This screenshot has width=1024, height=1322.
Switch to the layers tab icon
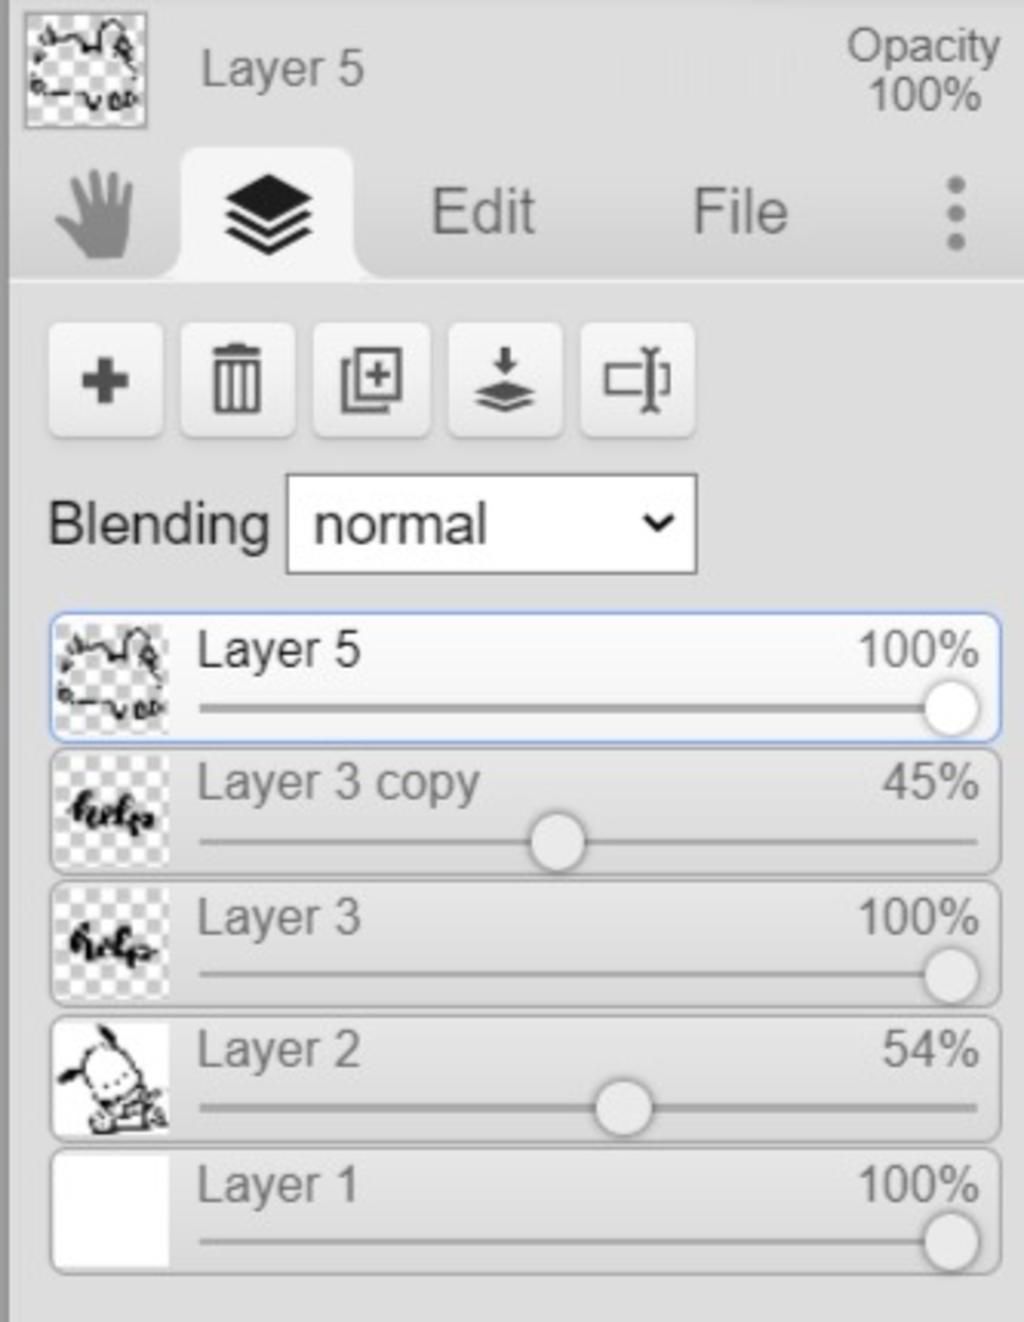267,213
